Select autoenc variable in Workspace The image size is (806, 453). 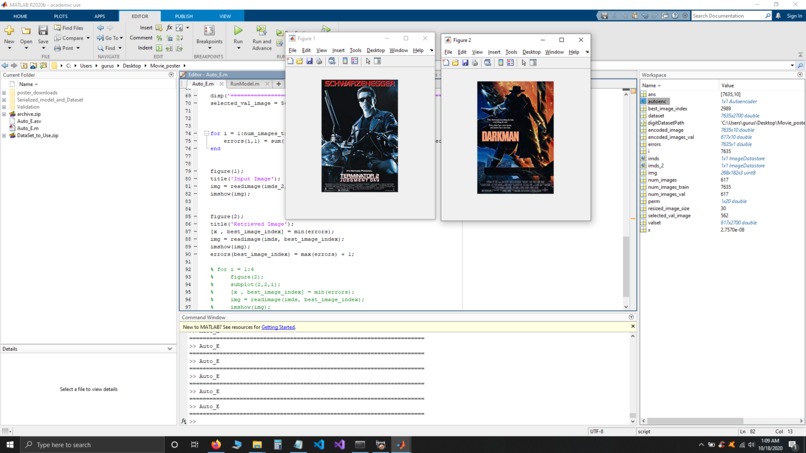coord(656,102)
